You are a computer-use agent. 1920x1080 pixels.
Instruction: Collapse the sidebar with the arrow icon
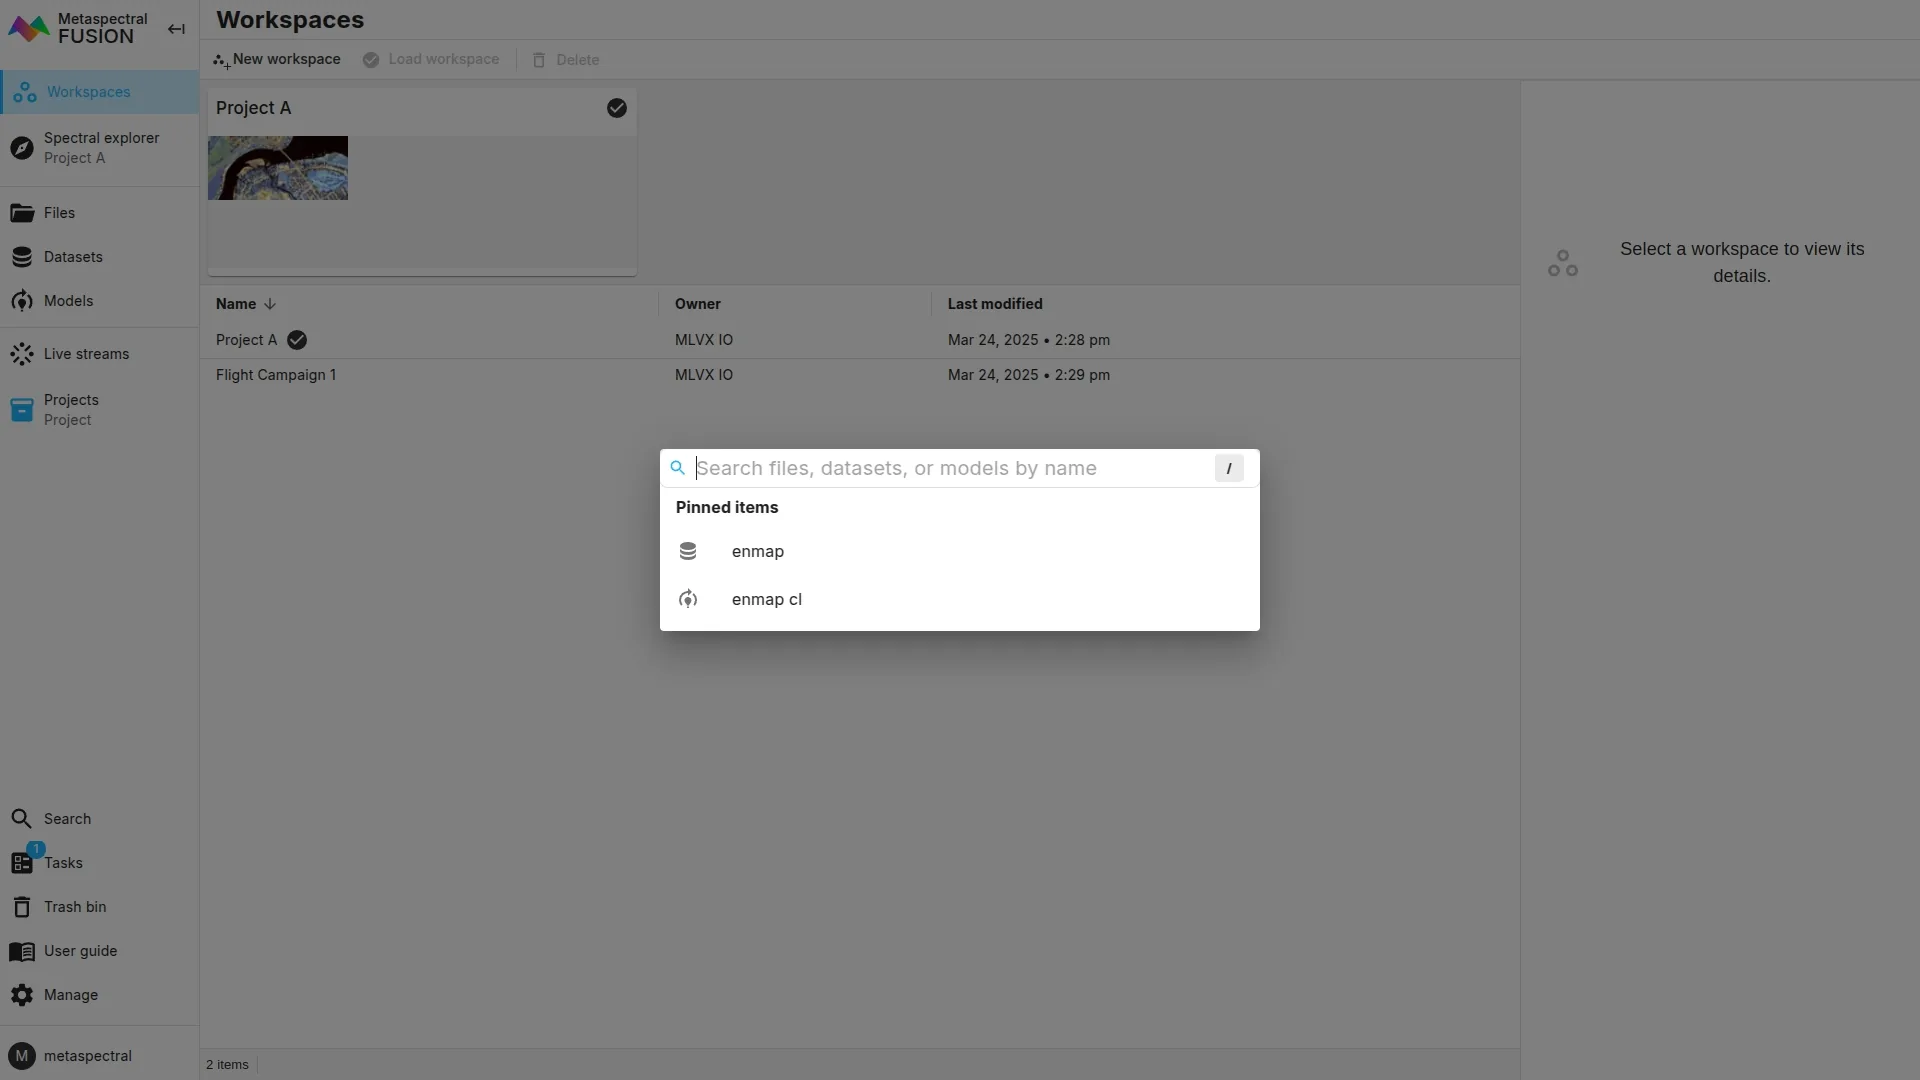(176, 29)
